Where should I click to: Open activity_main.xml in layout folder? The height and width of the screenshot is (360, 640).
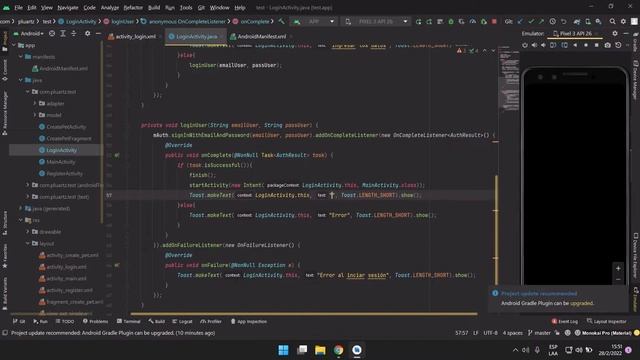tap(66, 278)
